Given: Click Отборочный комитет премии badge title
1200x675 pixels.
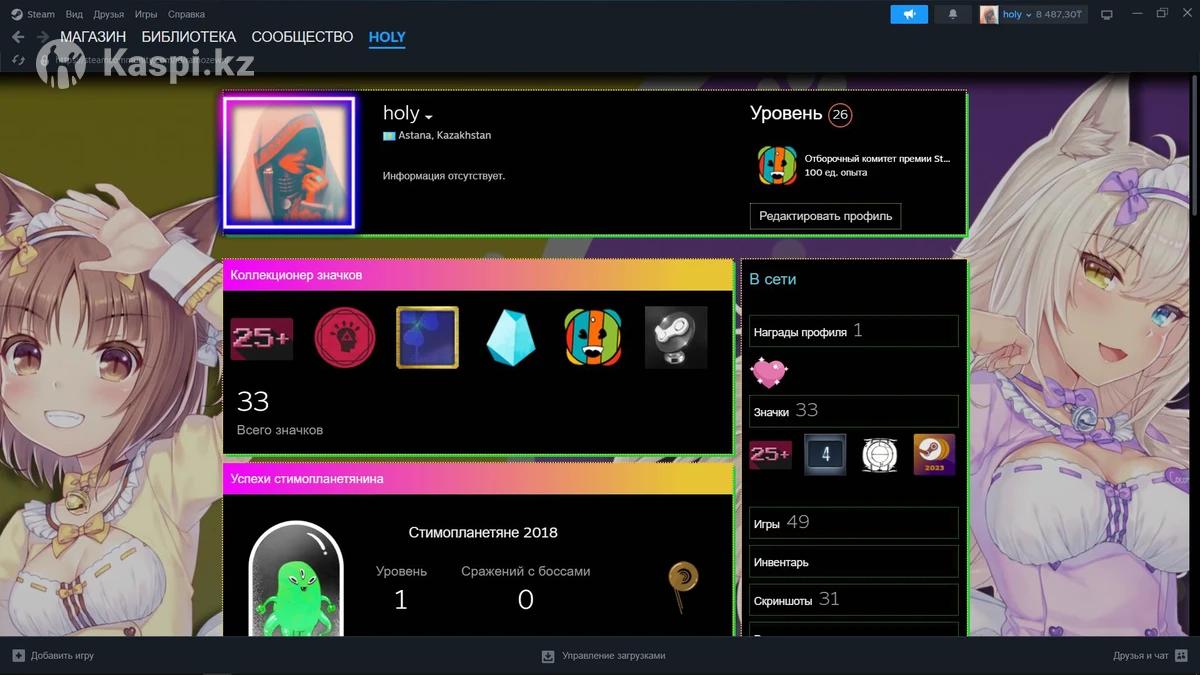Looking at the screenshot, I should point(878,158).
